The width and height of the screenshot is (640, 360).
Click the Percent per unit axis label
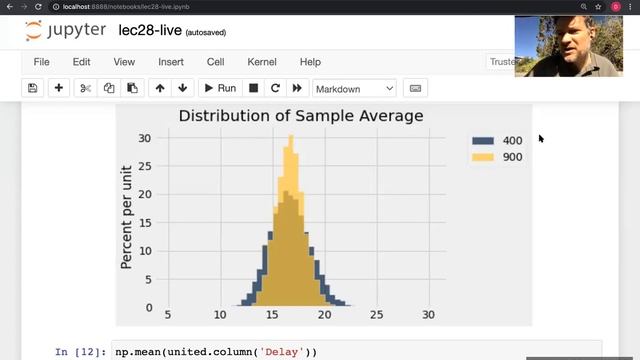point(127,218)
